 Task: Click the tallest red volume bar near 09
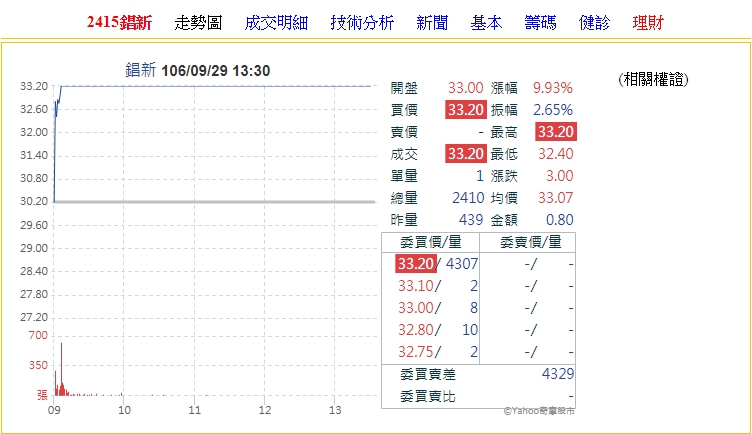pos(61,369)
